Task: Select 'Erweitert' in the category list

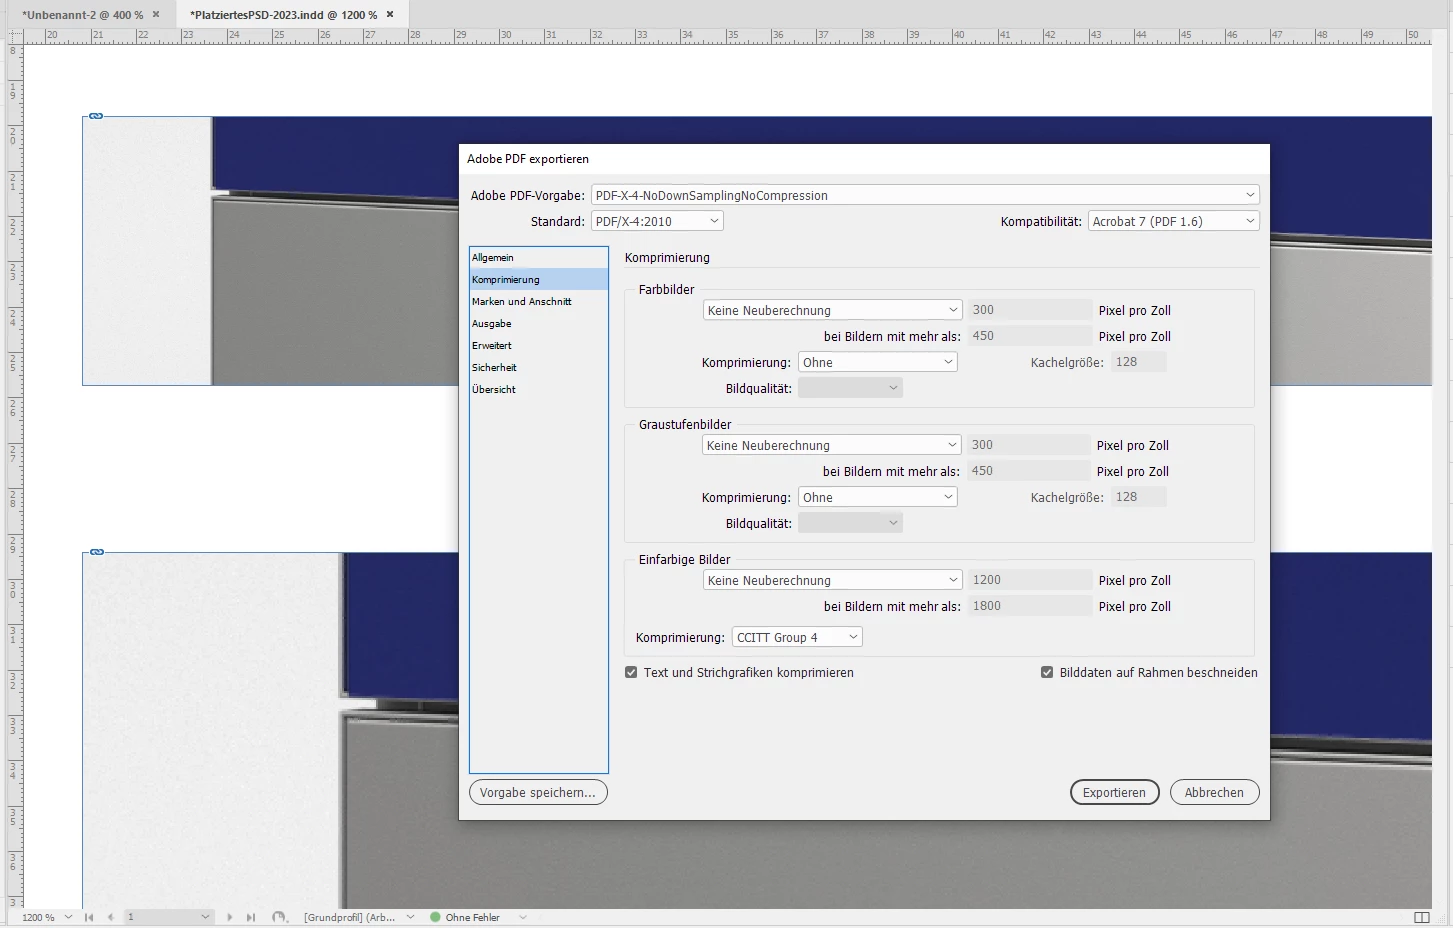Action: tap(538, 346)
